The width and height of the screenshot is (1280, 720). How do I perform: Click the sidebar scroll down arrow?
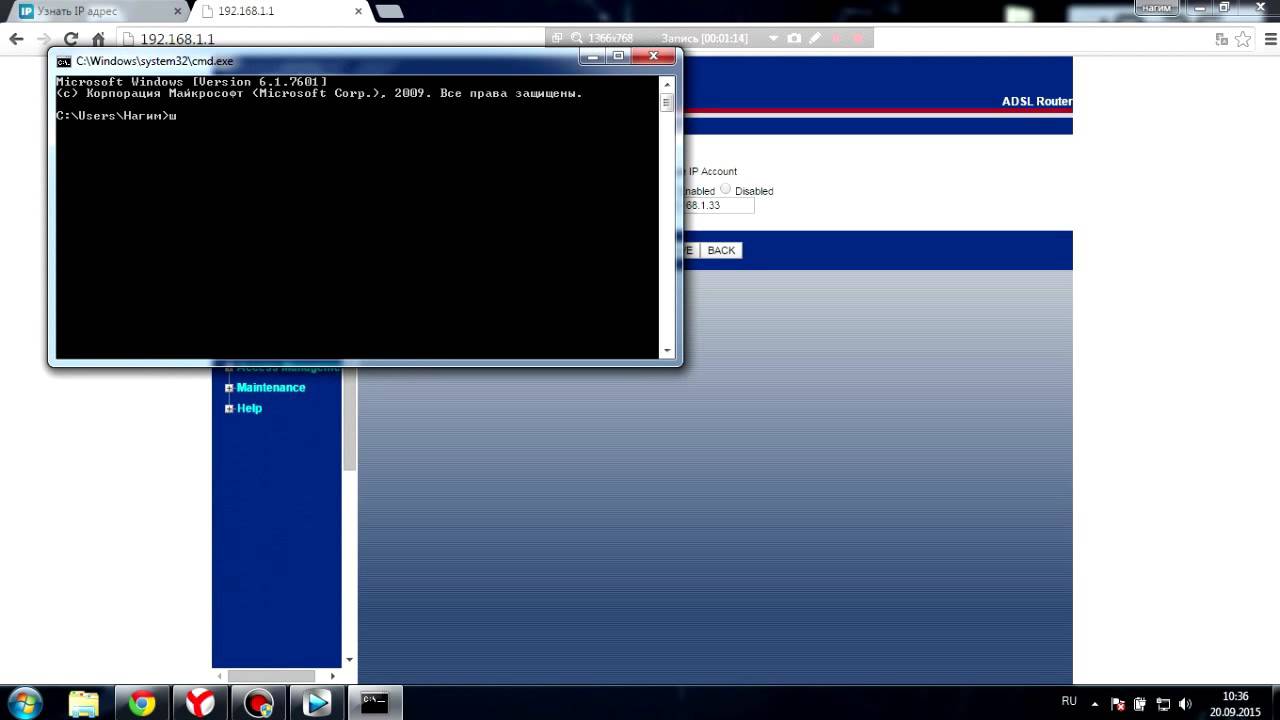[349, 660]
